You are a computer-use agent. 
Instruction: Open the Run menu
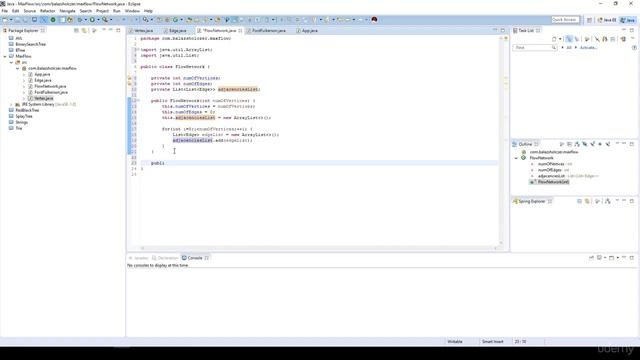[x=116, y=11]
